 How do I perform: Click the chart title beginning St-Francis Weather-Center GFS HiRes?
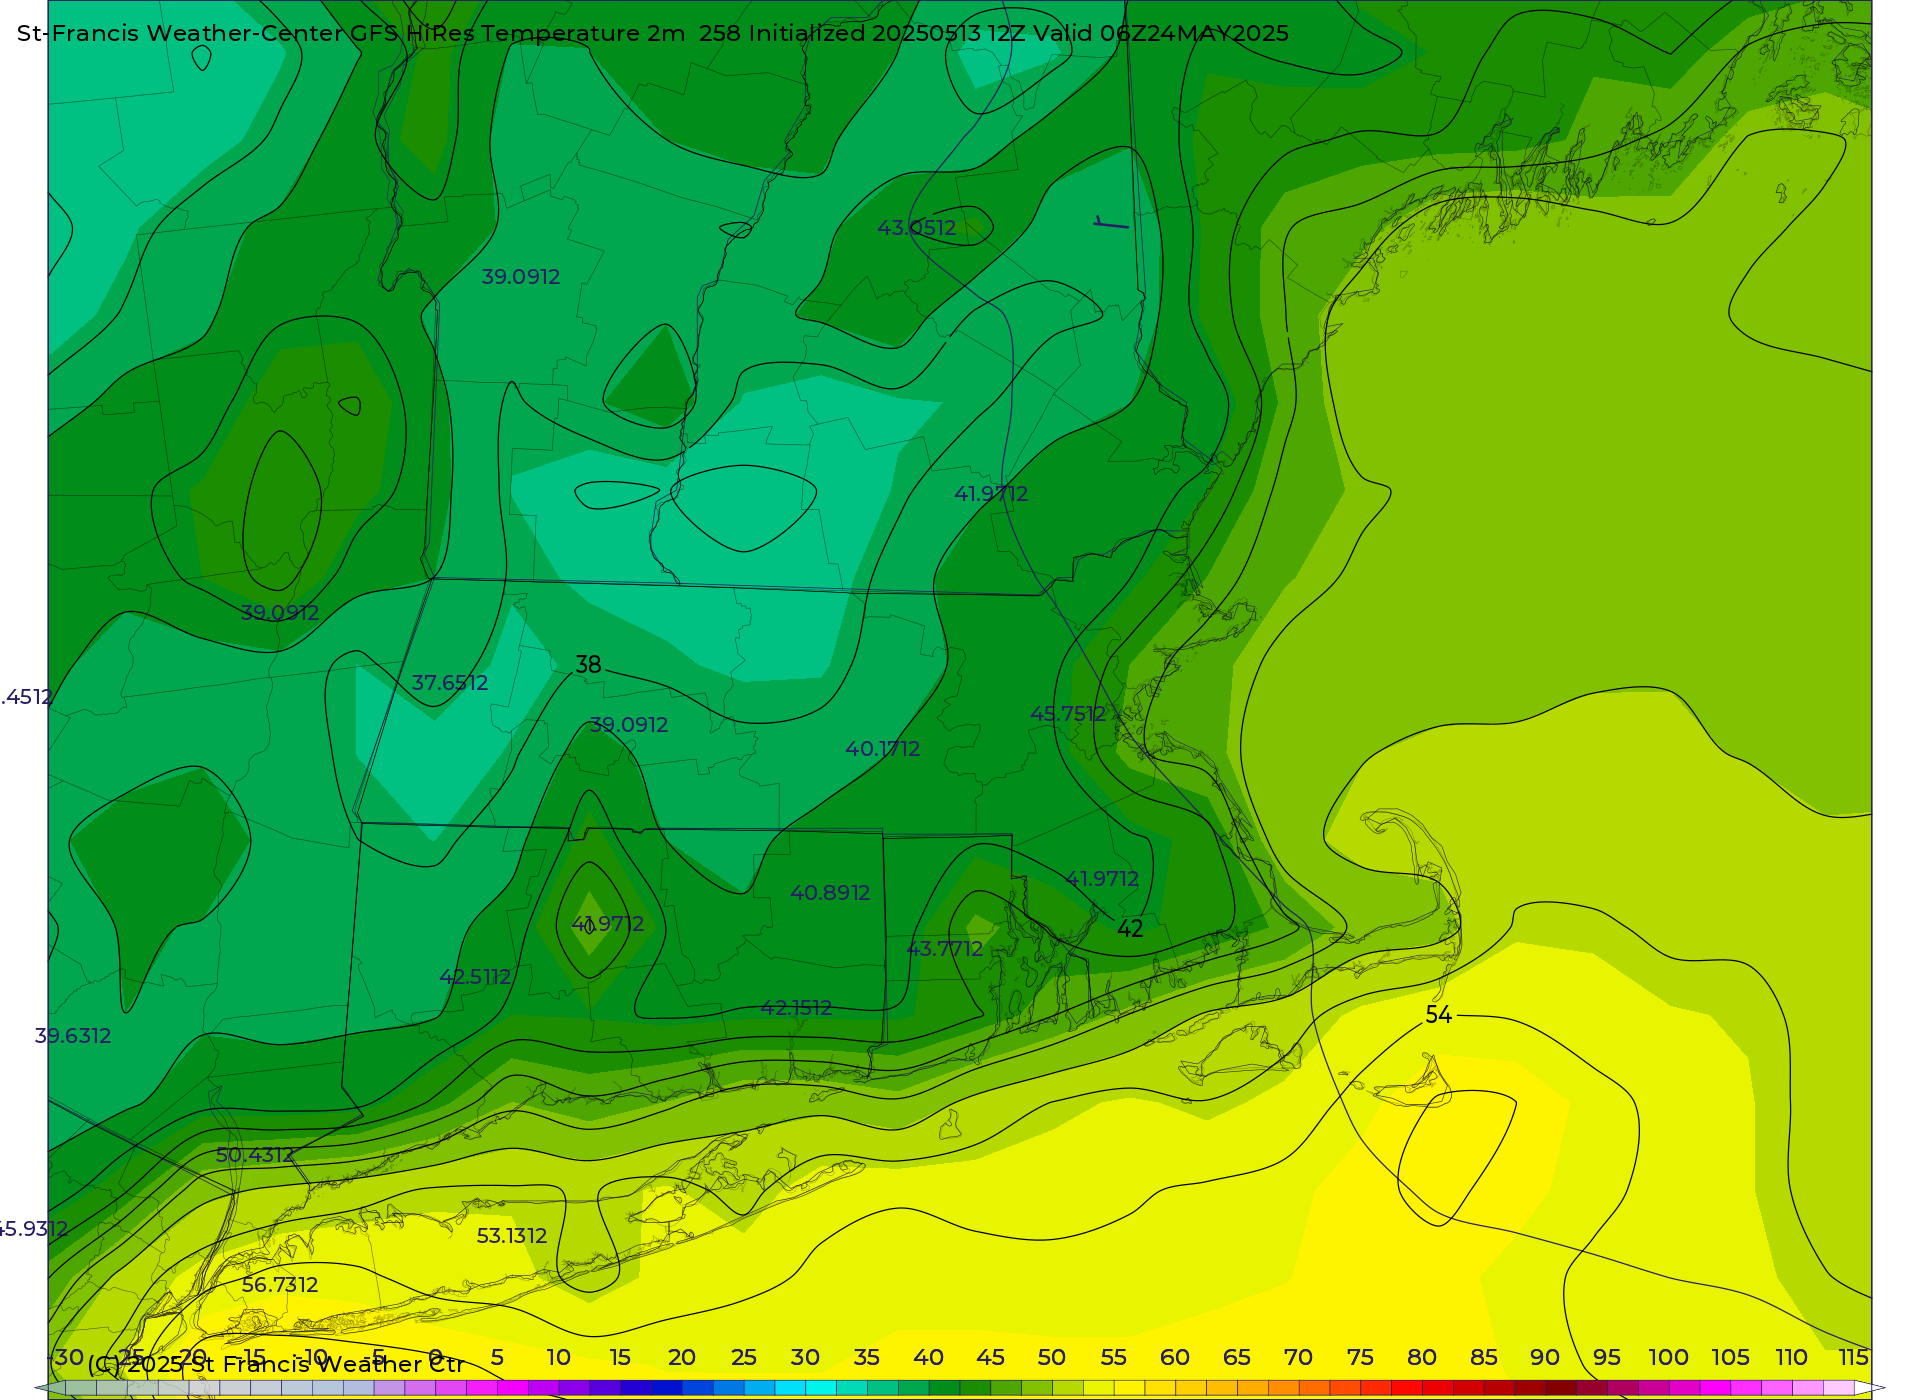653,33
